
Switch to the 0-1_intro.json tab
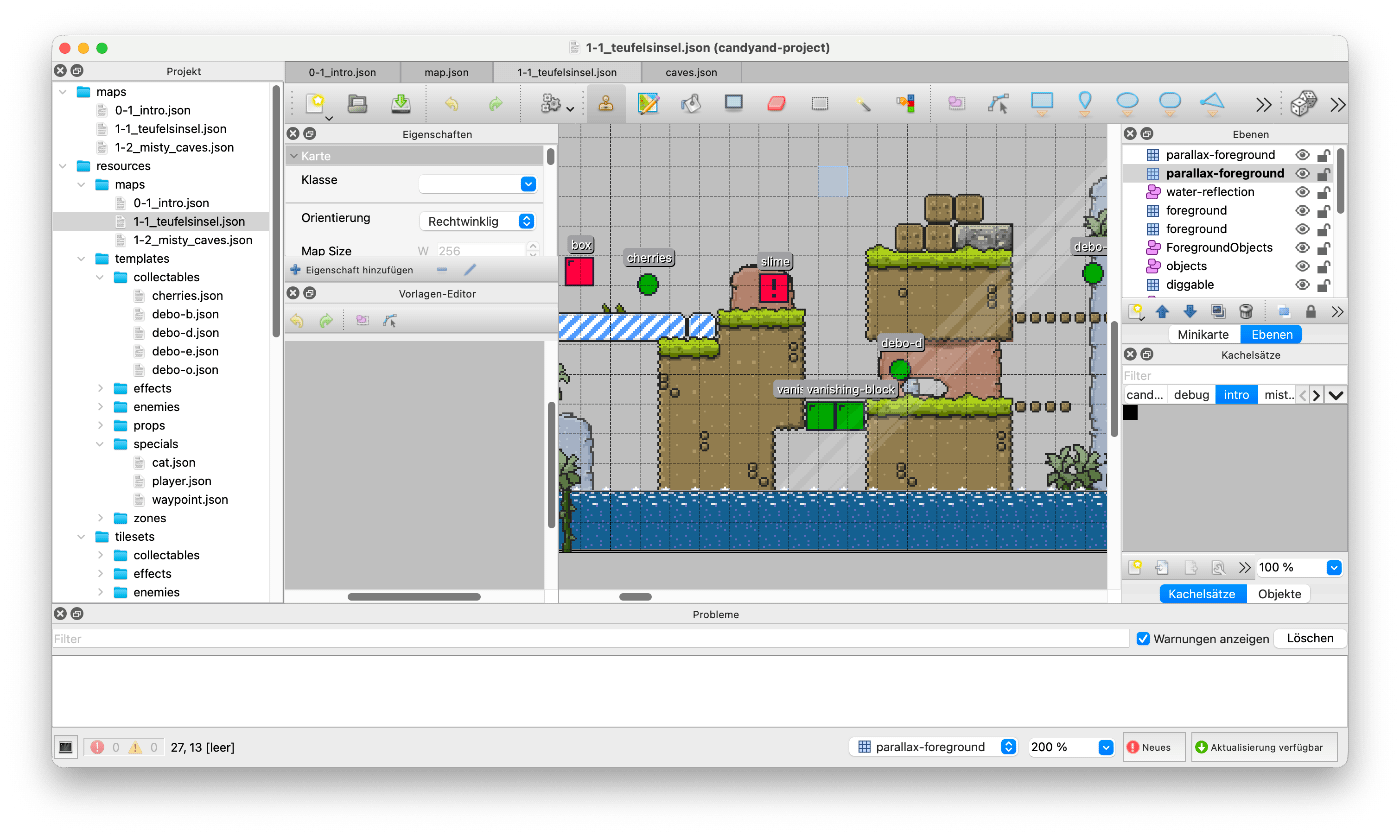point(342,72)
